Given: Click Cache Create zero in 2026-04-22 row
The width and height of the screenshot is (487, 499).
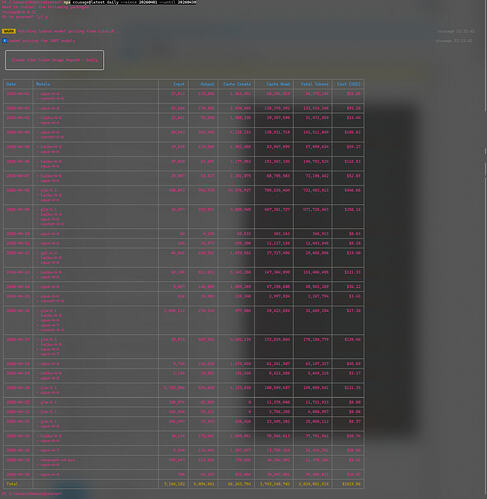Looking at the screenshot, I should coord(249,412).
